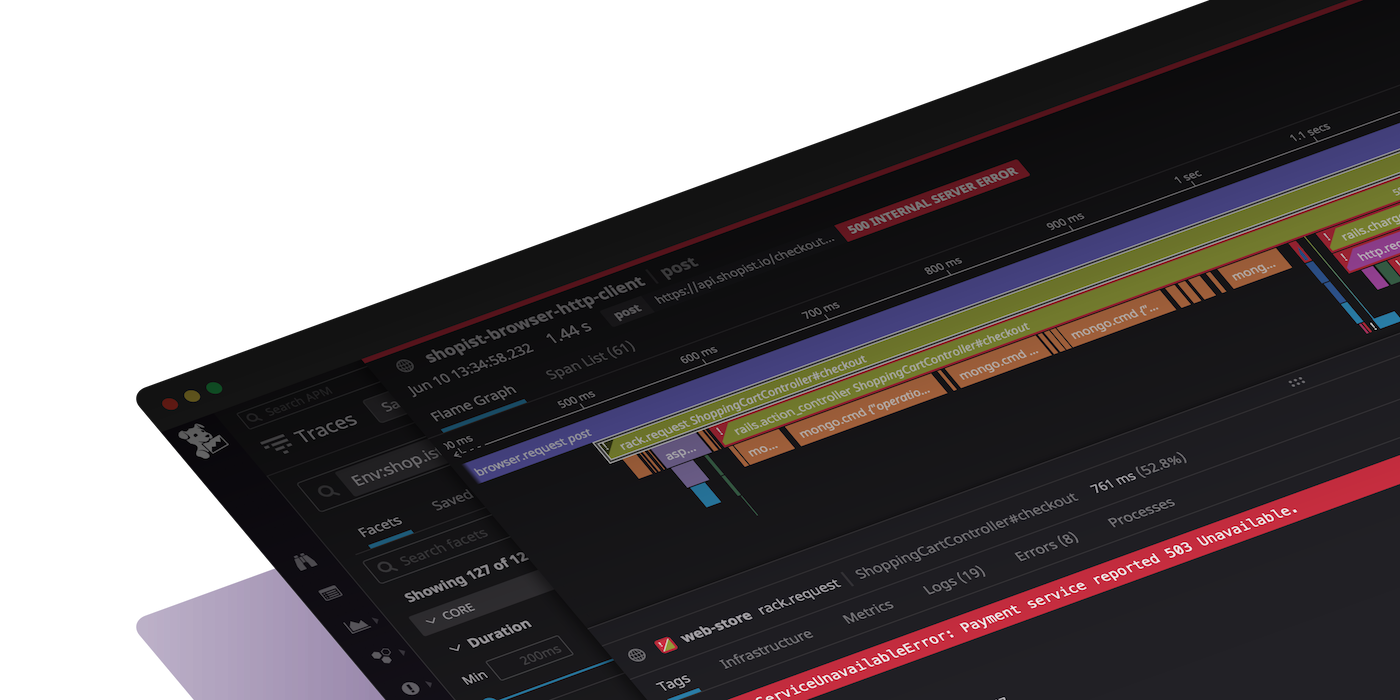The height and width of the screenshot is (700, 1400).
Task: Open the Events list sidebar icon
Action: point(328,593)
